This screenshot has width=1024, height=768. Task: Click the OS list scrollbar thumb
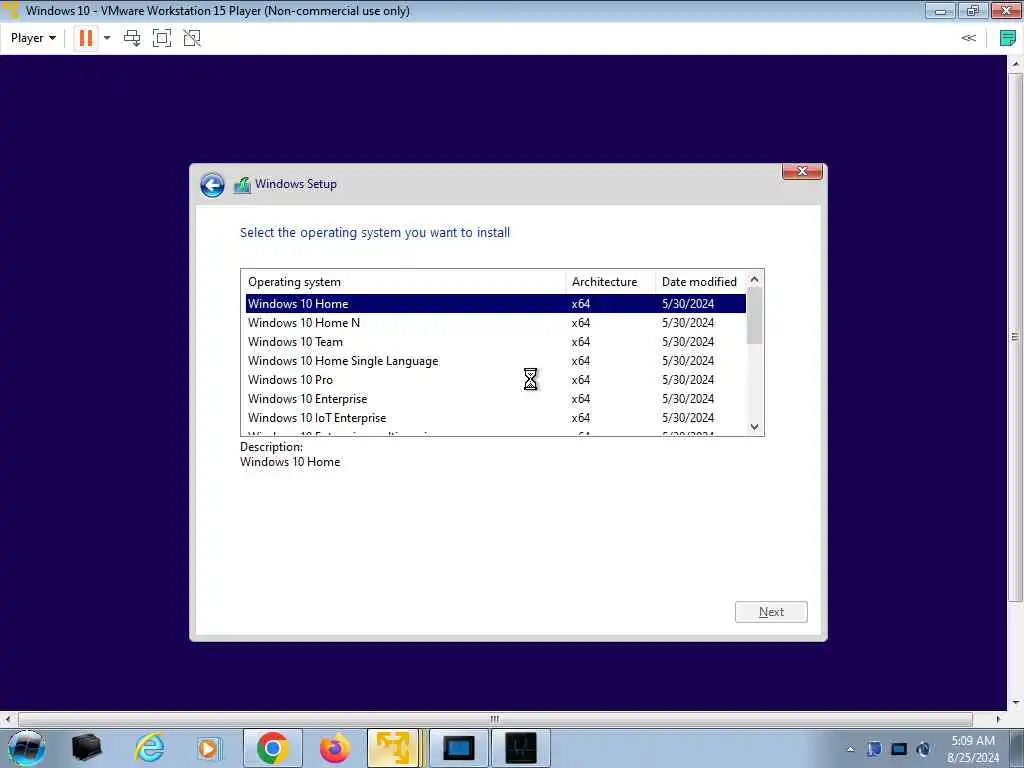click(x=755, y=315)
